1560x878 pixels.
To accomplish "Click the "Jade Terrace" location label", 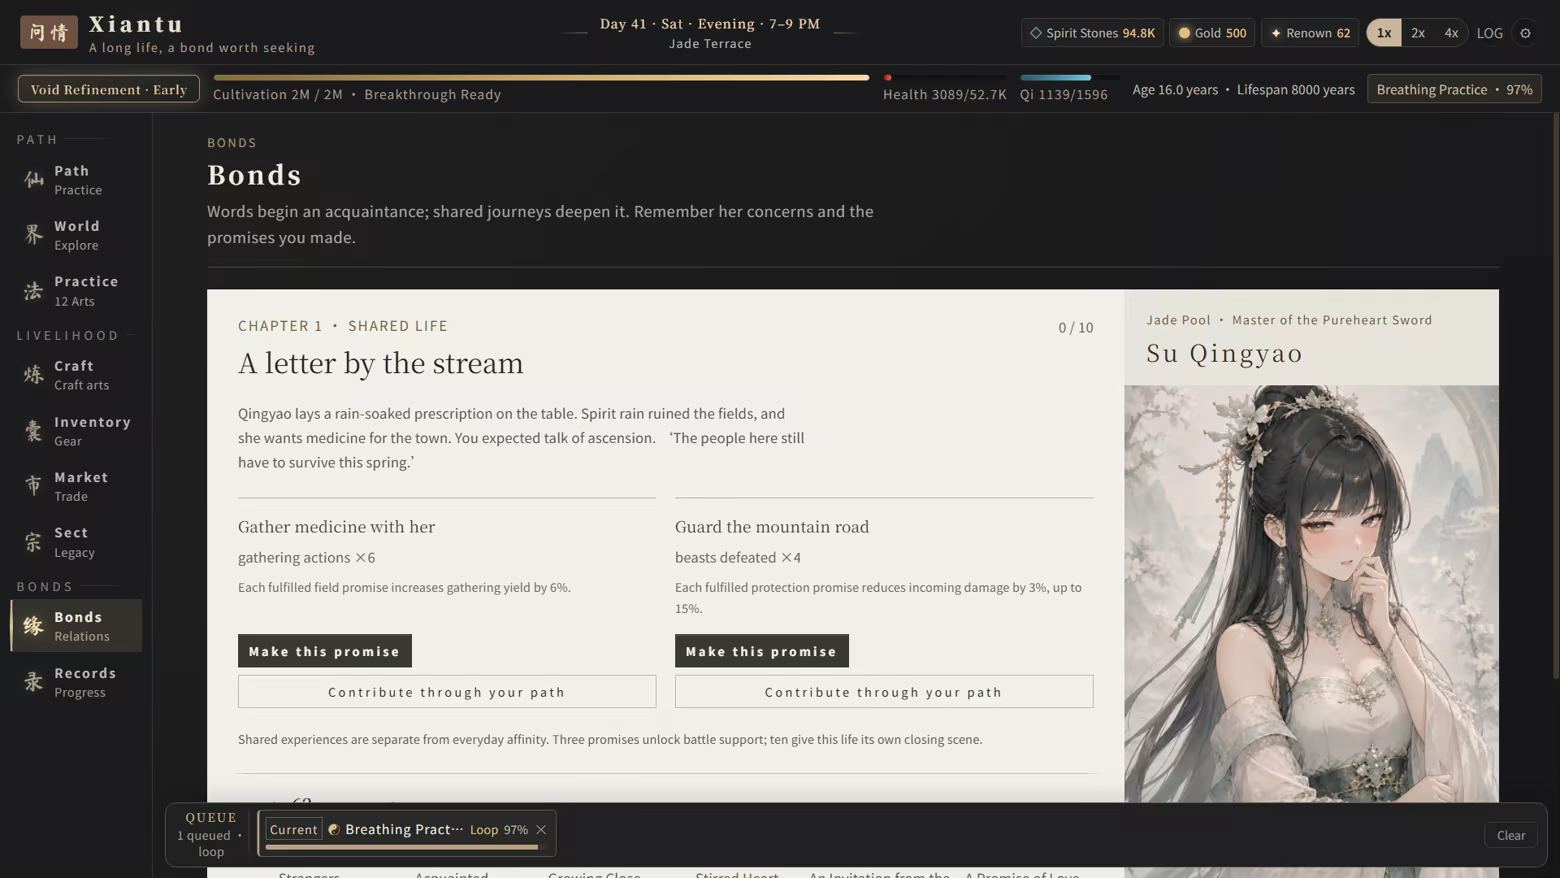I will [x=710, y=43].
